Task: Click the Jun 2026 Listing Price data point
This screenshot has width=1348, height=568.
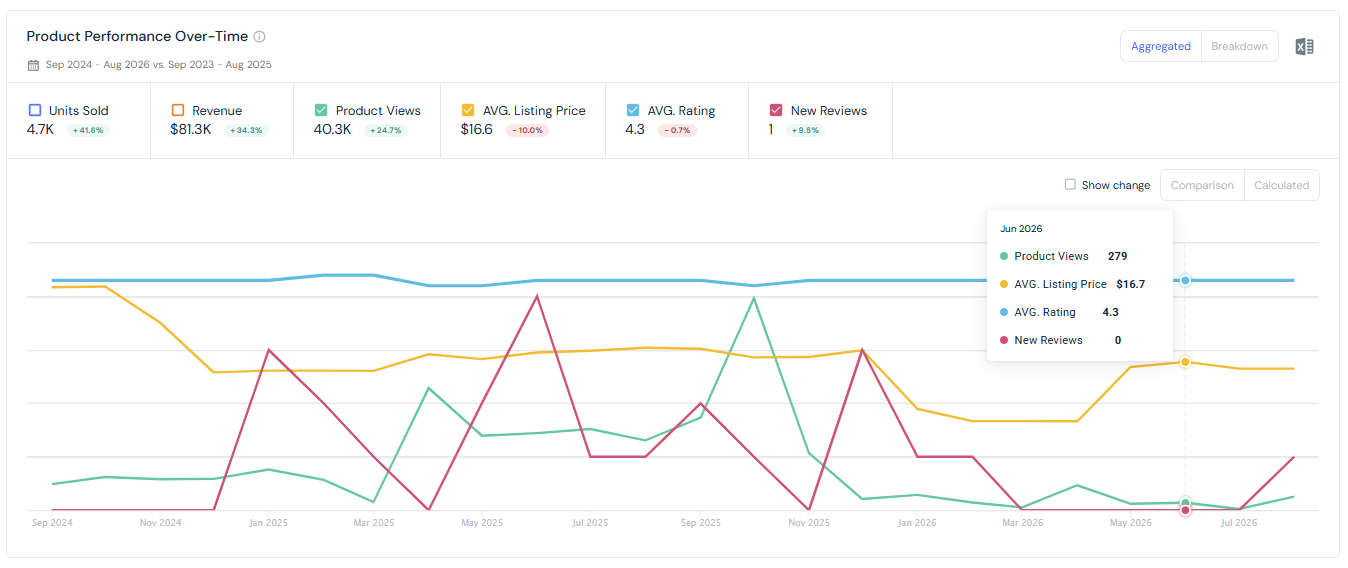Action: tap(1185, 362)
